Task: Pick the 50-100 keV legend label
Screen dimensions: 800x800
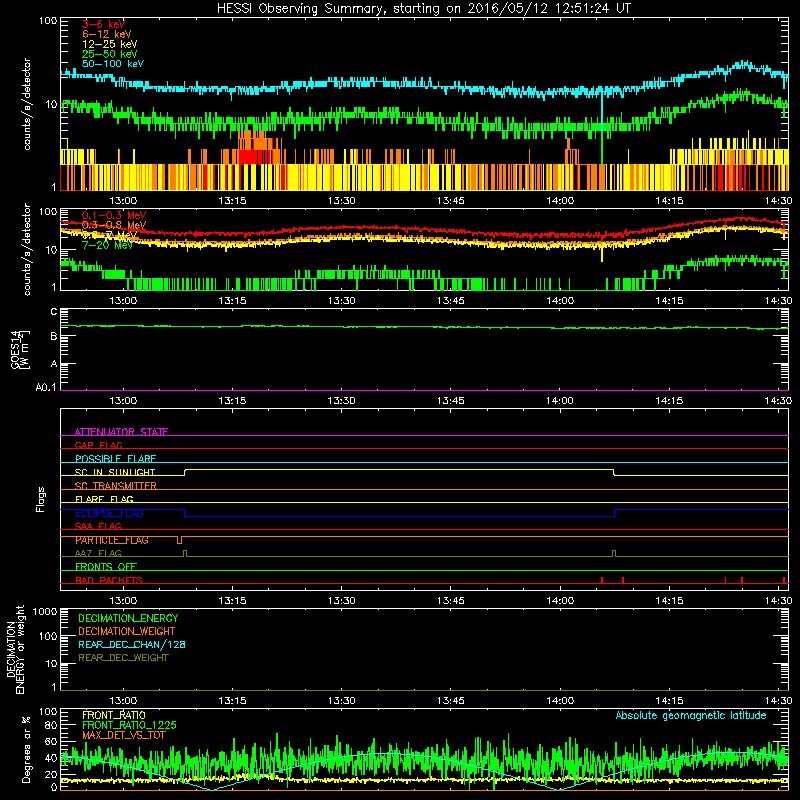Action: (x=113, y=64)
